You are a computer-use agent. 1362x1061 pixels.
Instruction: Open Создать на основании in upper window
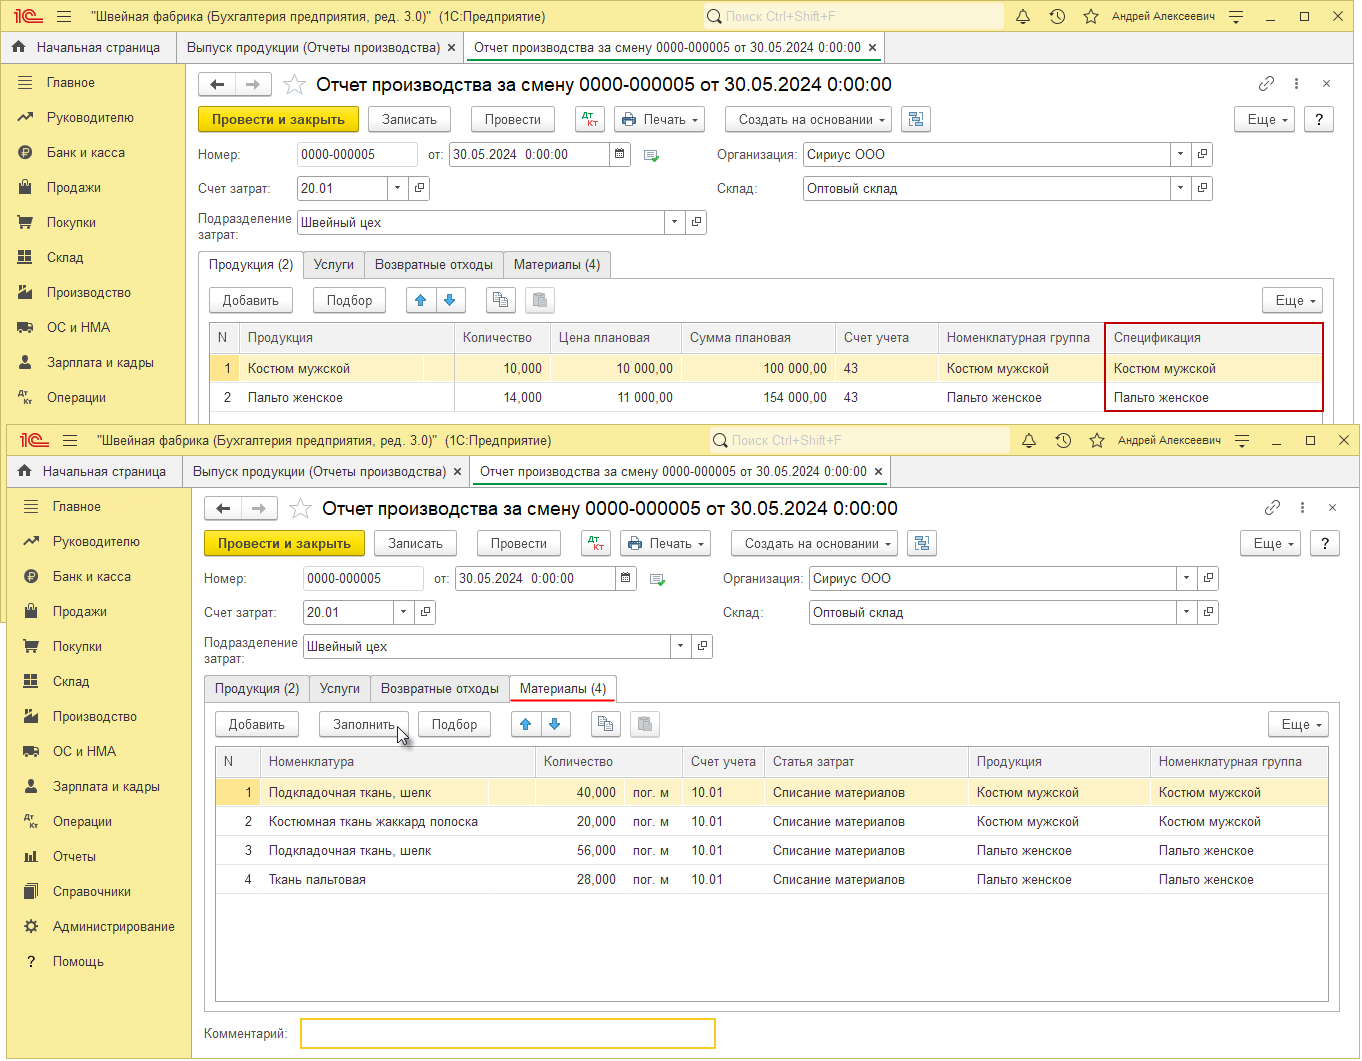808,119
